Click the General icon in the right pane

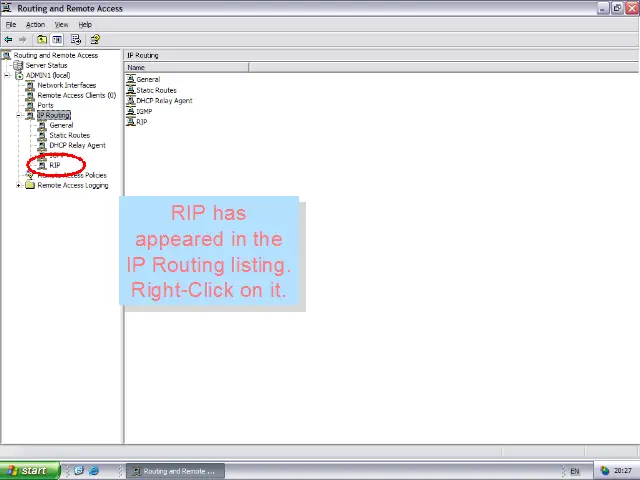point(131,79)
